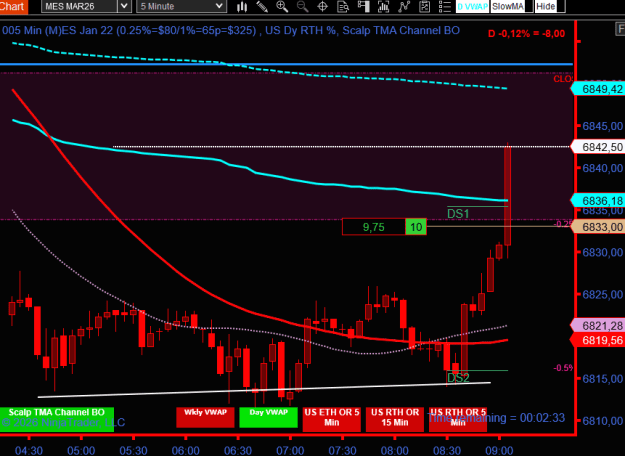This screenshot has height=456, width=625.
Task: Click the 6821,28 pink price marker
Action: click(599, 326)
